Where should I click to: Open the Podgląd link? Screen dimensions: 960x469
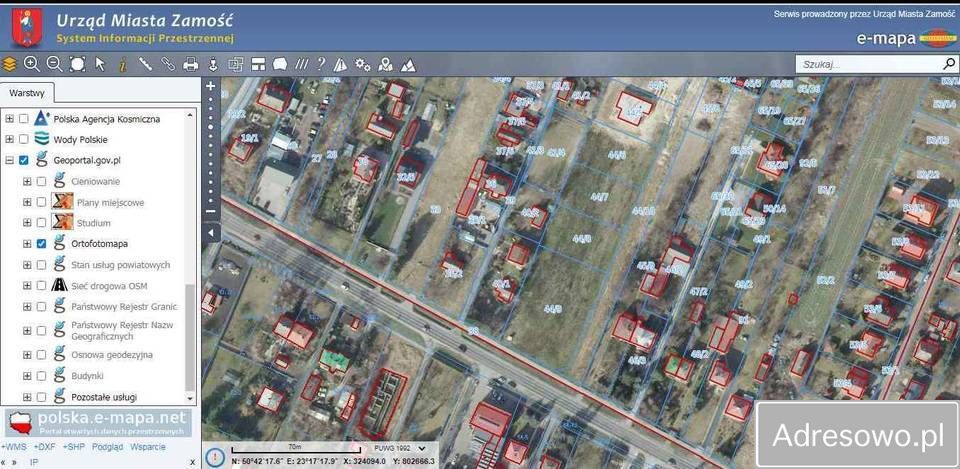click(107, 447)
